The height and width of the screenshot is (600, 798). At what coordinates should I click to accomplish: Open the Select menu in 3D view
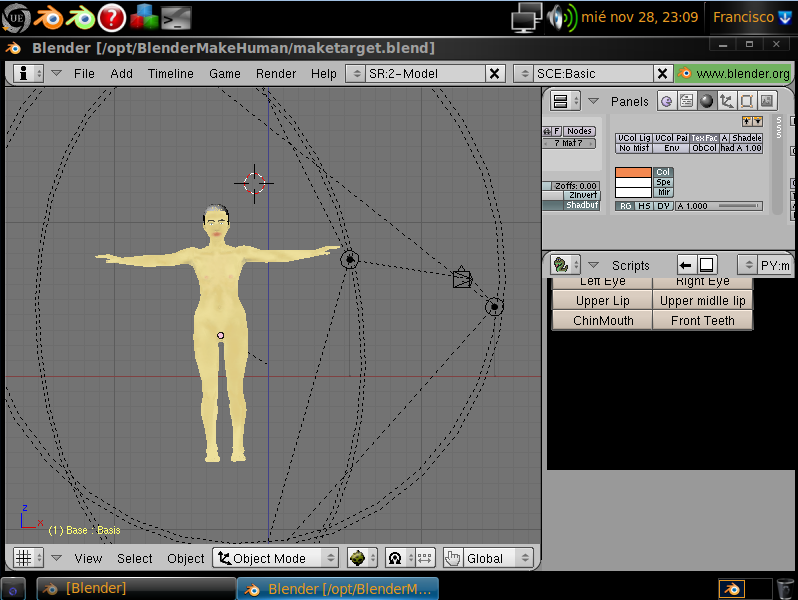click(x=135, y=558)
